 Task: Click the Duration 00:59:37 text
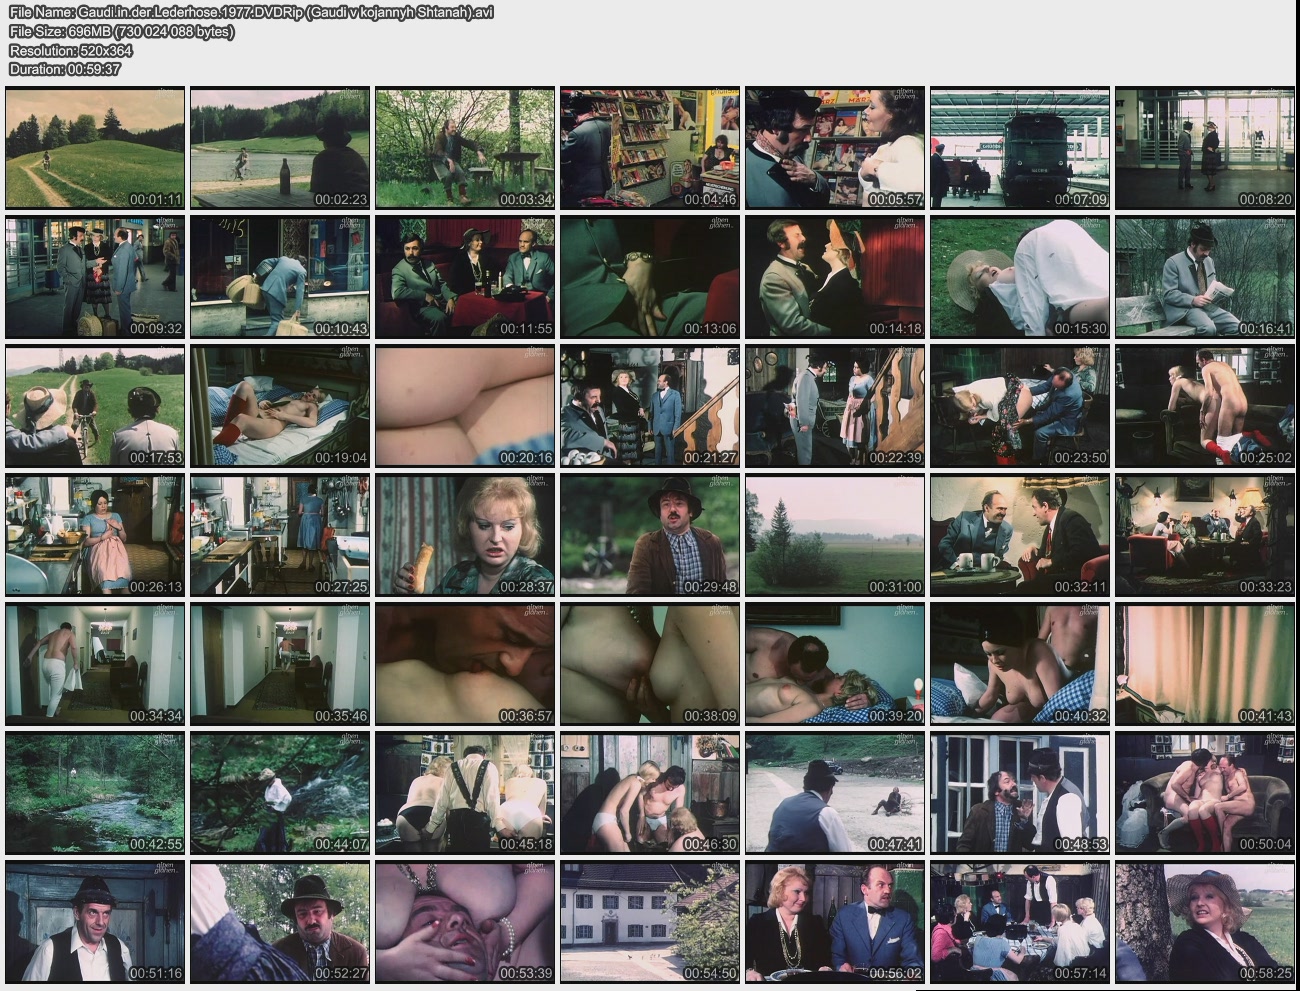pos(64,69)
